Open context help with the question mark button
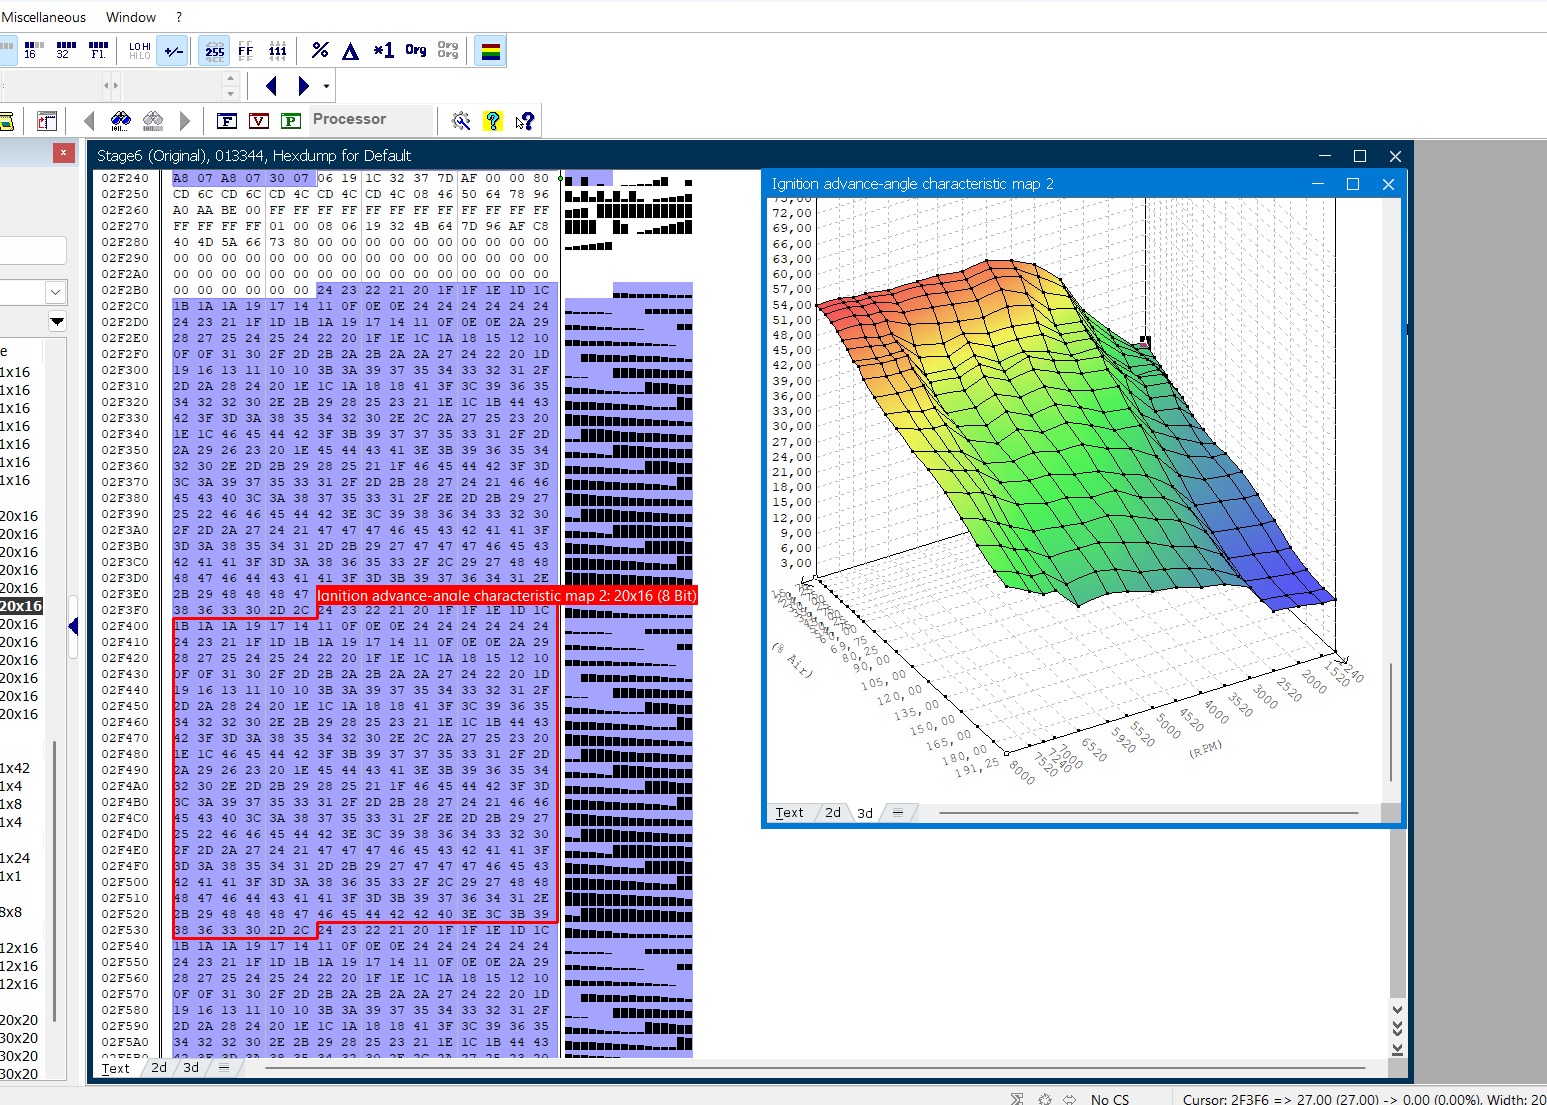The width and height of the screenshot is (1547, 1105). [x=524, y=120]
